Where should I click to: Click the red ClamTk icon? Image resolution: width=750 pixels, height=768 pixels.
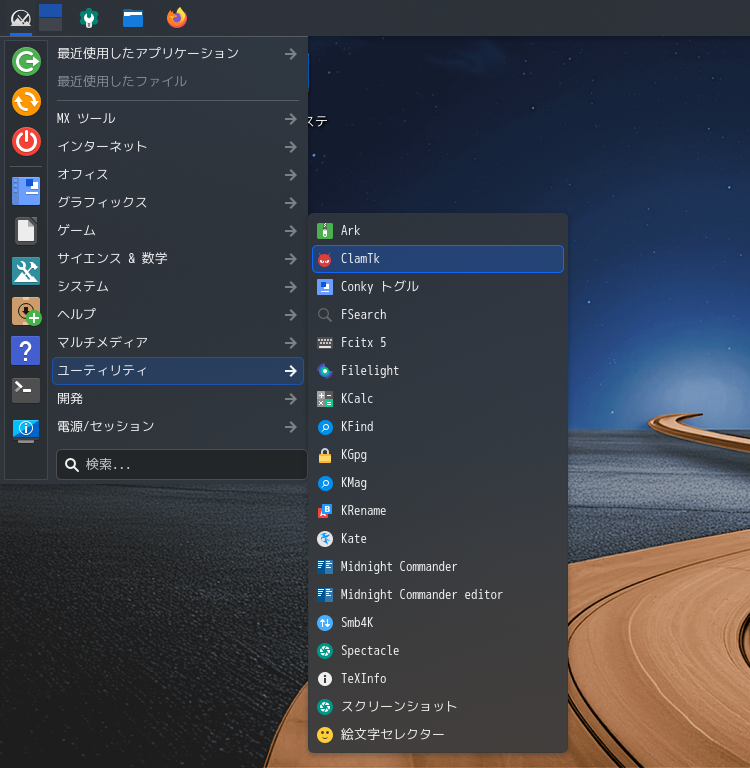point(325,259)
